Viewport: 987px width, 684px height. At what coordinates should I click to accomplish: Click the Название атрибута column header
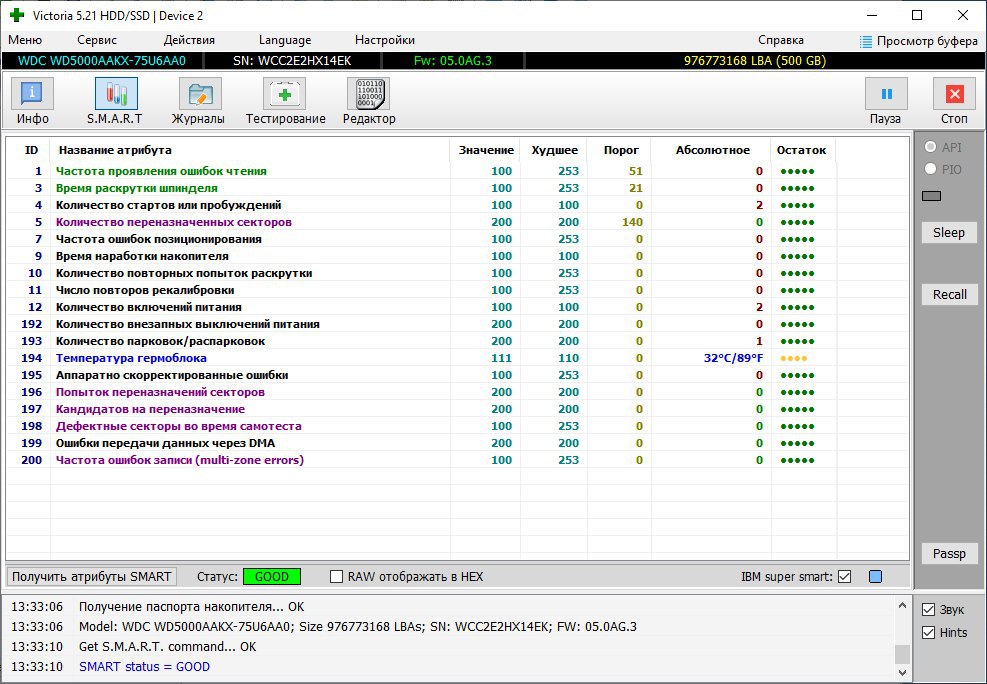(115, 150)
